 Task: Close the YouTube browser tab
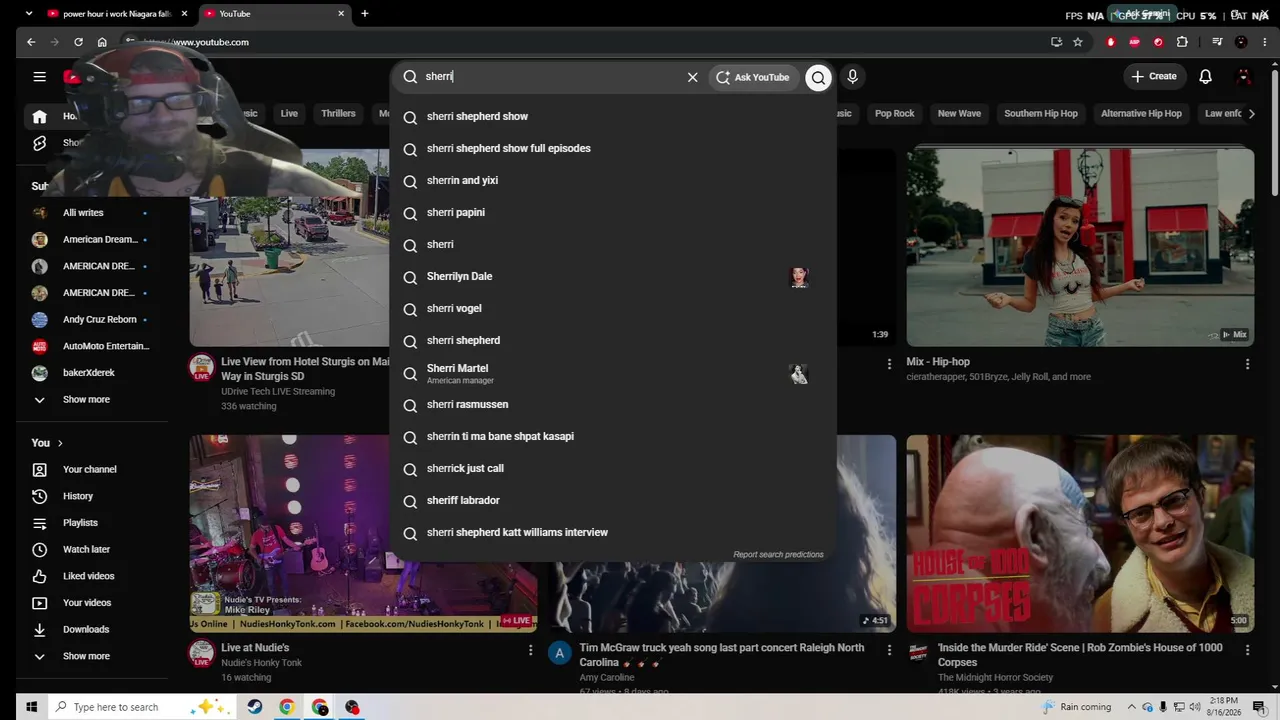[x=341, y=14]
